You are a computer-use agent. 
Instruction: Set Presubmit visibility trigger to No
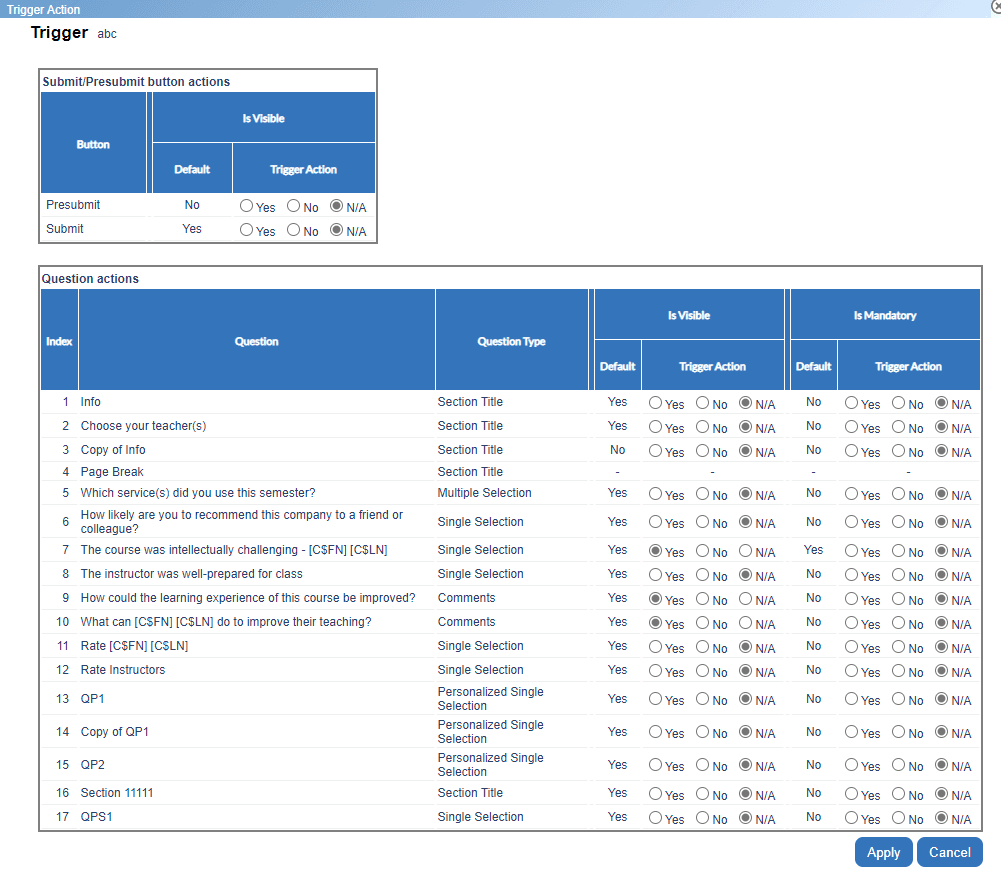click(x=294, y=206)
